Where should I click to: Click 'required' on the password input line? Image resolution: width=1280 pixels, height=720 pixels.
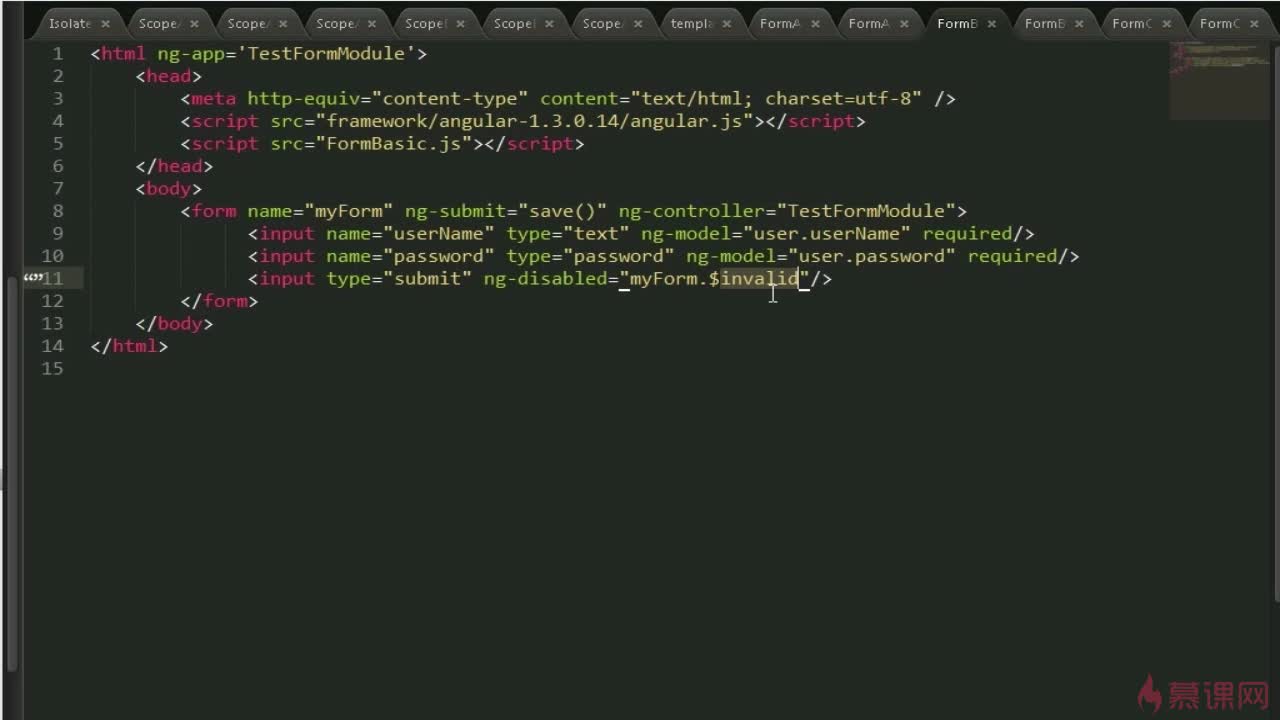click(1012, 256)
